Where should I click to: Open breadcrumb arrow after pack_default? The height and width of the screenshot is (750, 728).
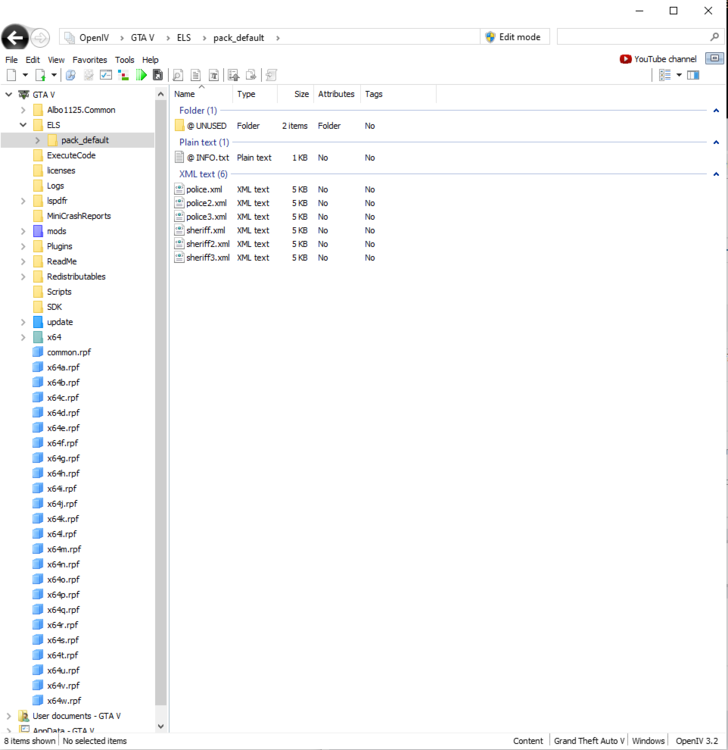point(277,38)
